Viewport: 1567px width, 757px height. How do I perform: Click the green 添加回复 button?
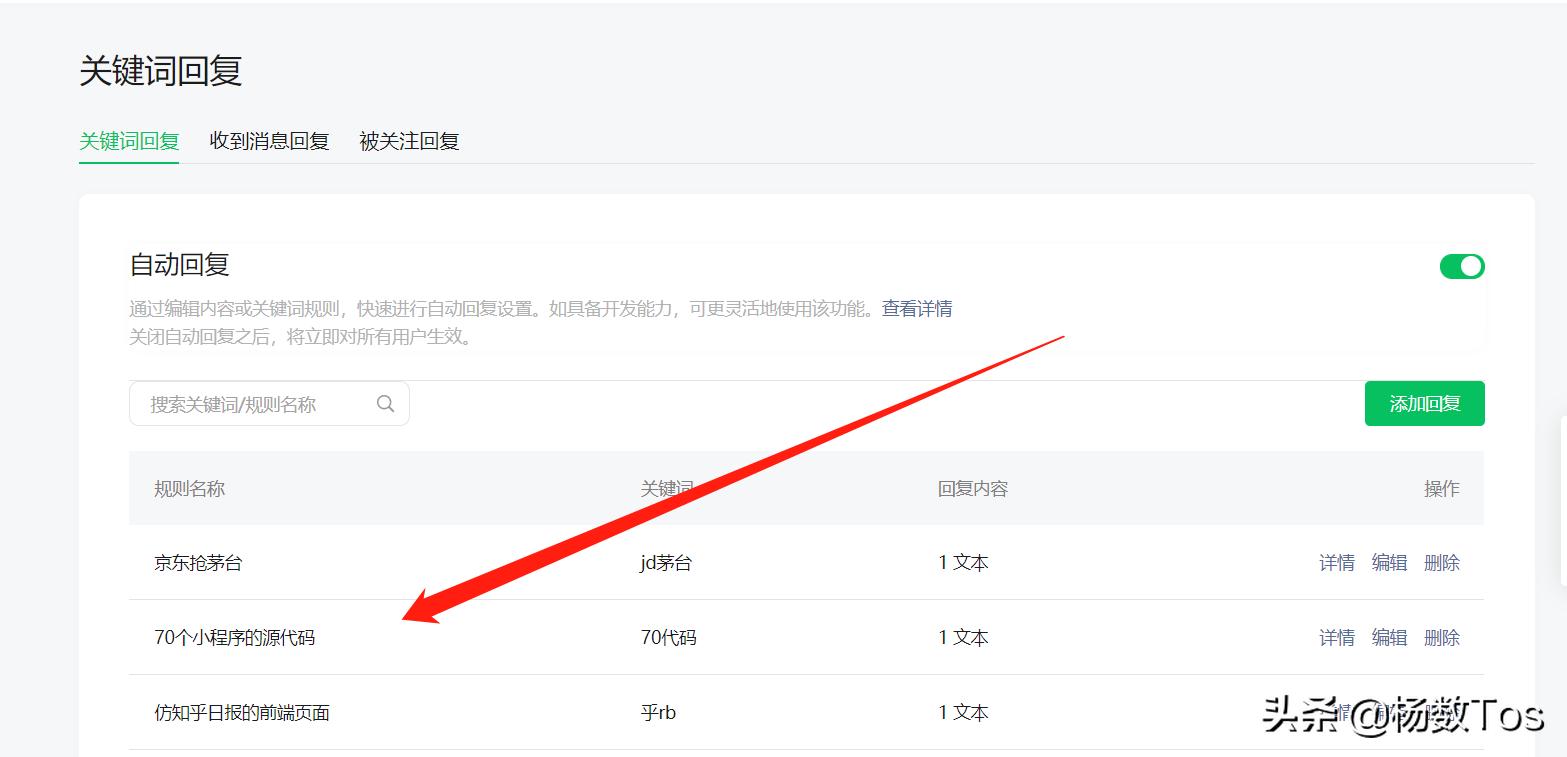pyautogui.click(x=1424, y=403)
